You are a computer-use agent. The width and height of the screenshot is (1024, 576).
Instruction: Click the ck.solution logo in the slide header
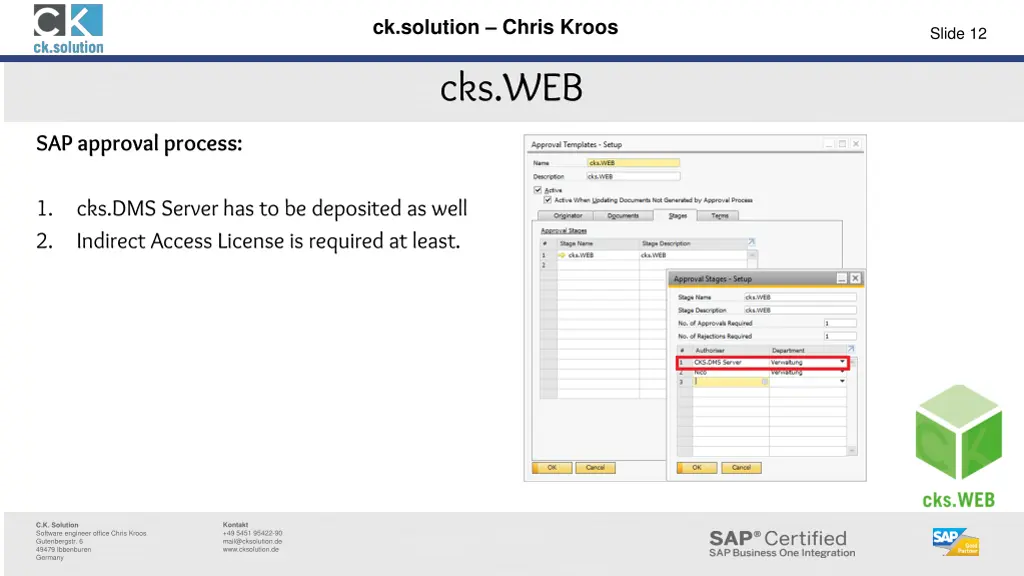(69, 29)
